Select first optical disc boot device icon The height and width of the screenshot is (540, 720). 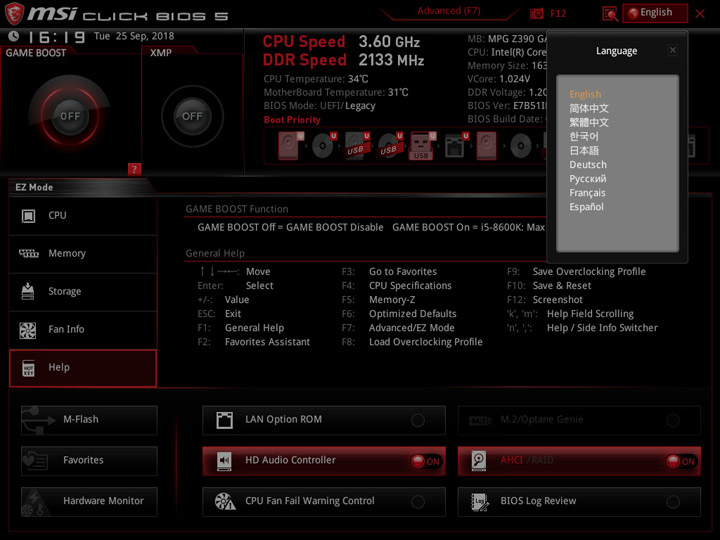click(x=322, y=146)
